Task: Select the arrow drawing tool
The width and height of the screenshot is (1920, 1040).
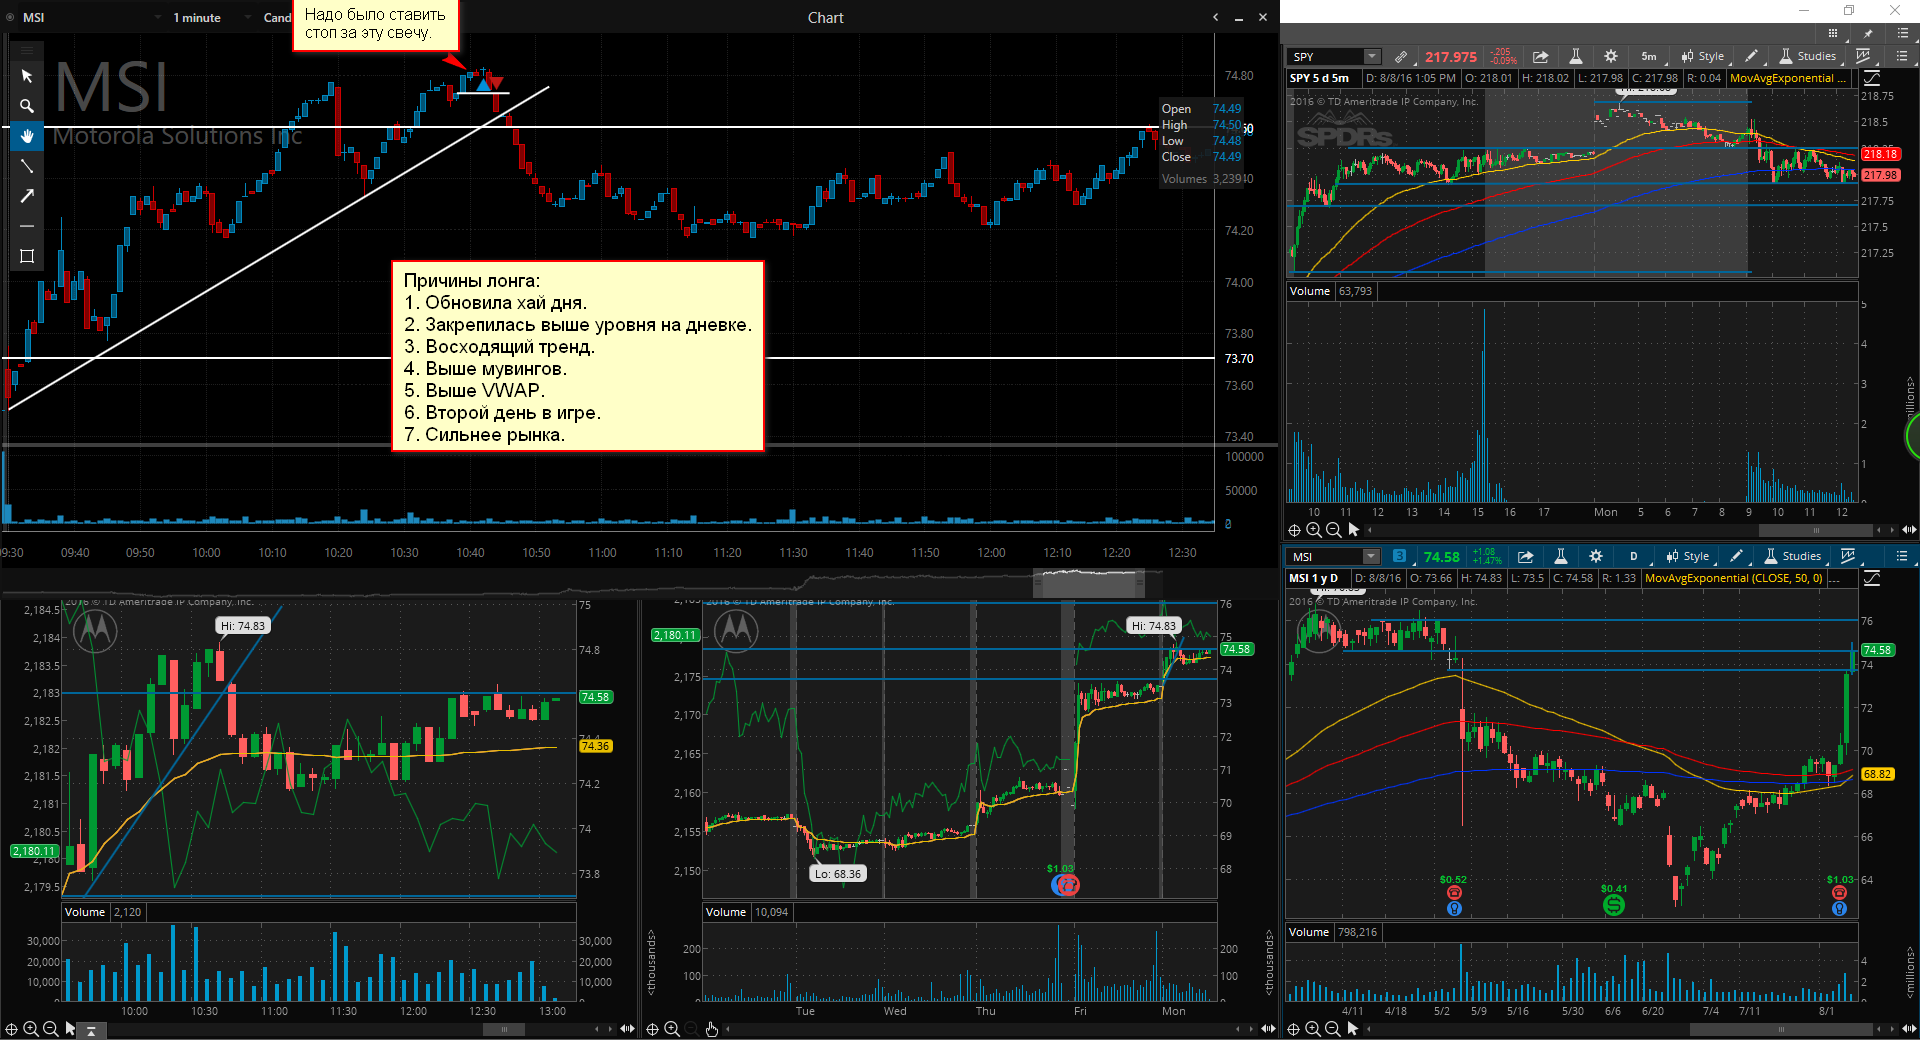Action: [27, 196]
